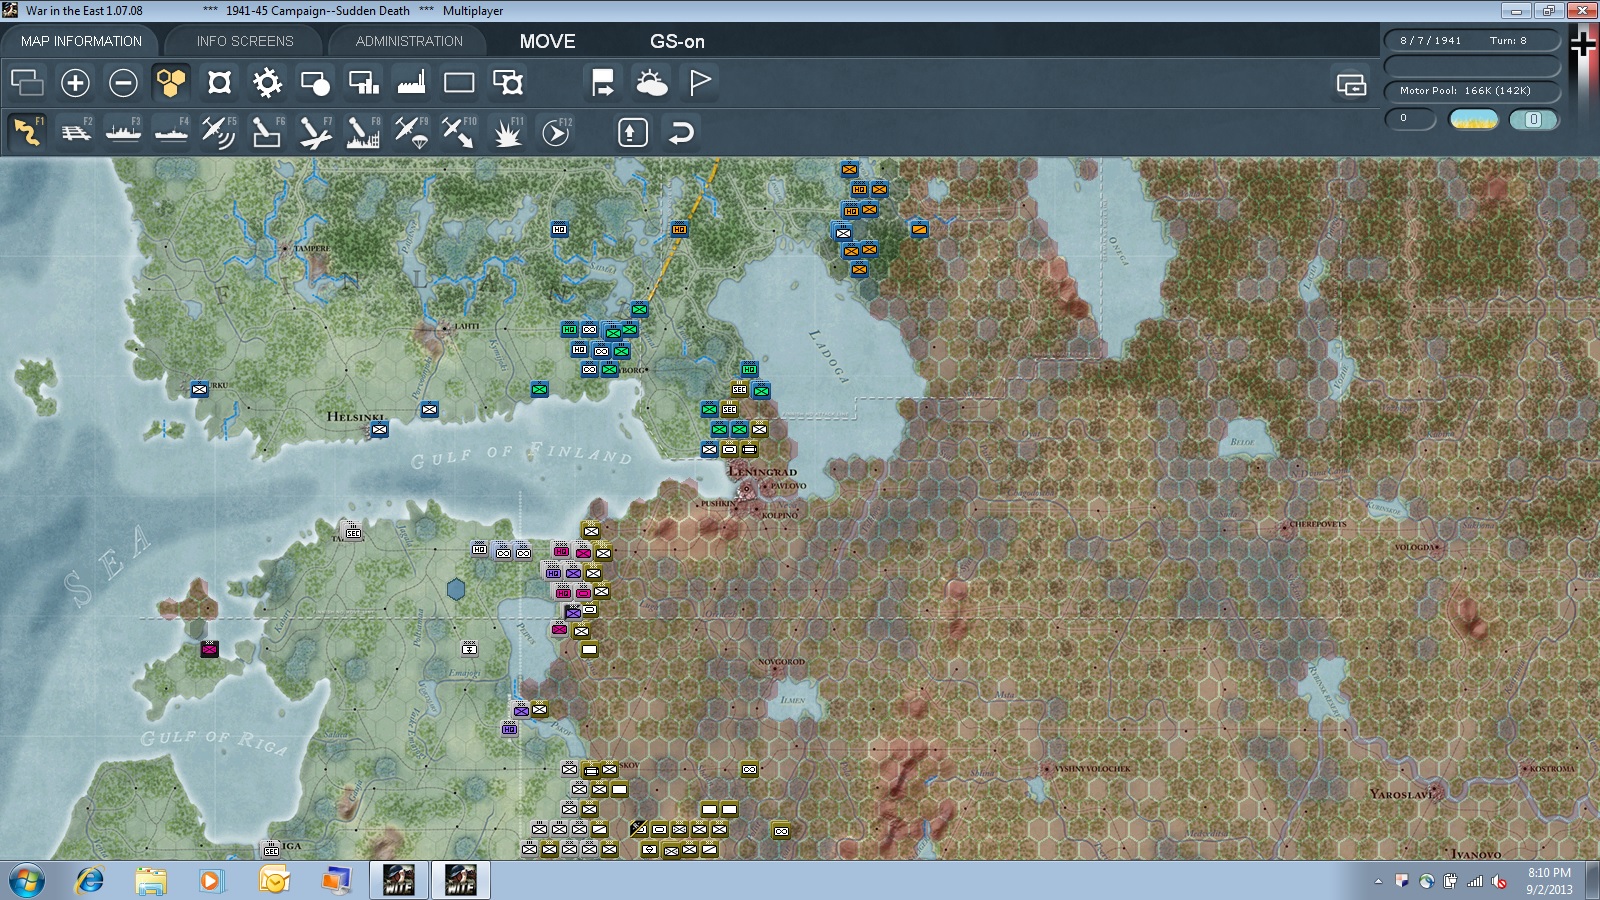Click the undo move arrow icon
The image size is (1600, 900).
681,132
